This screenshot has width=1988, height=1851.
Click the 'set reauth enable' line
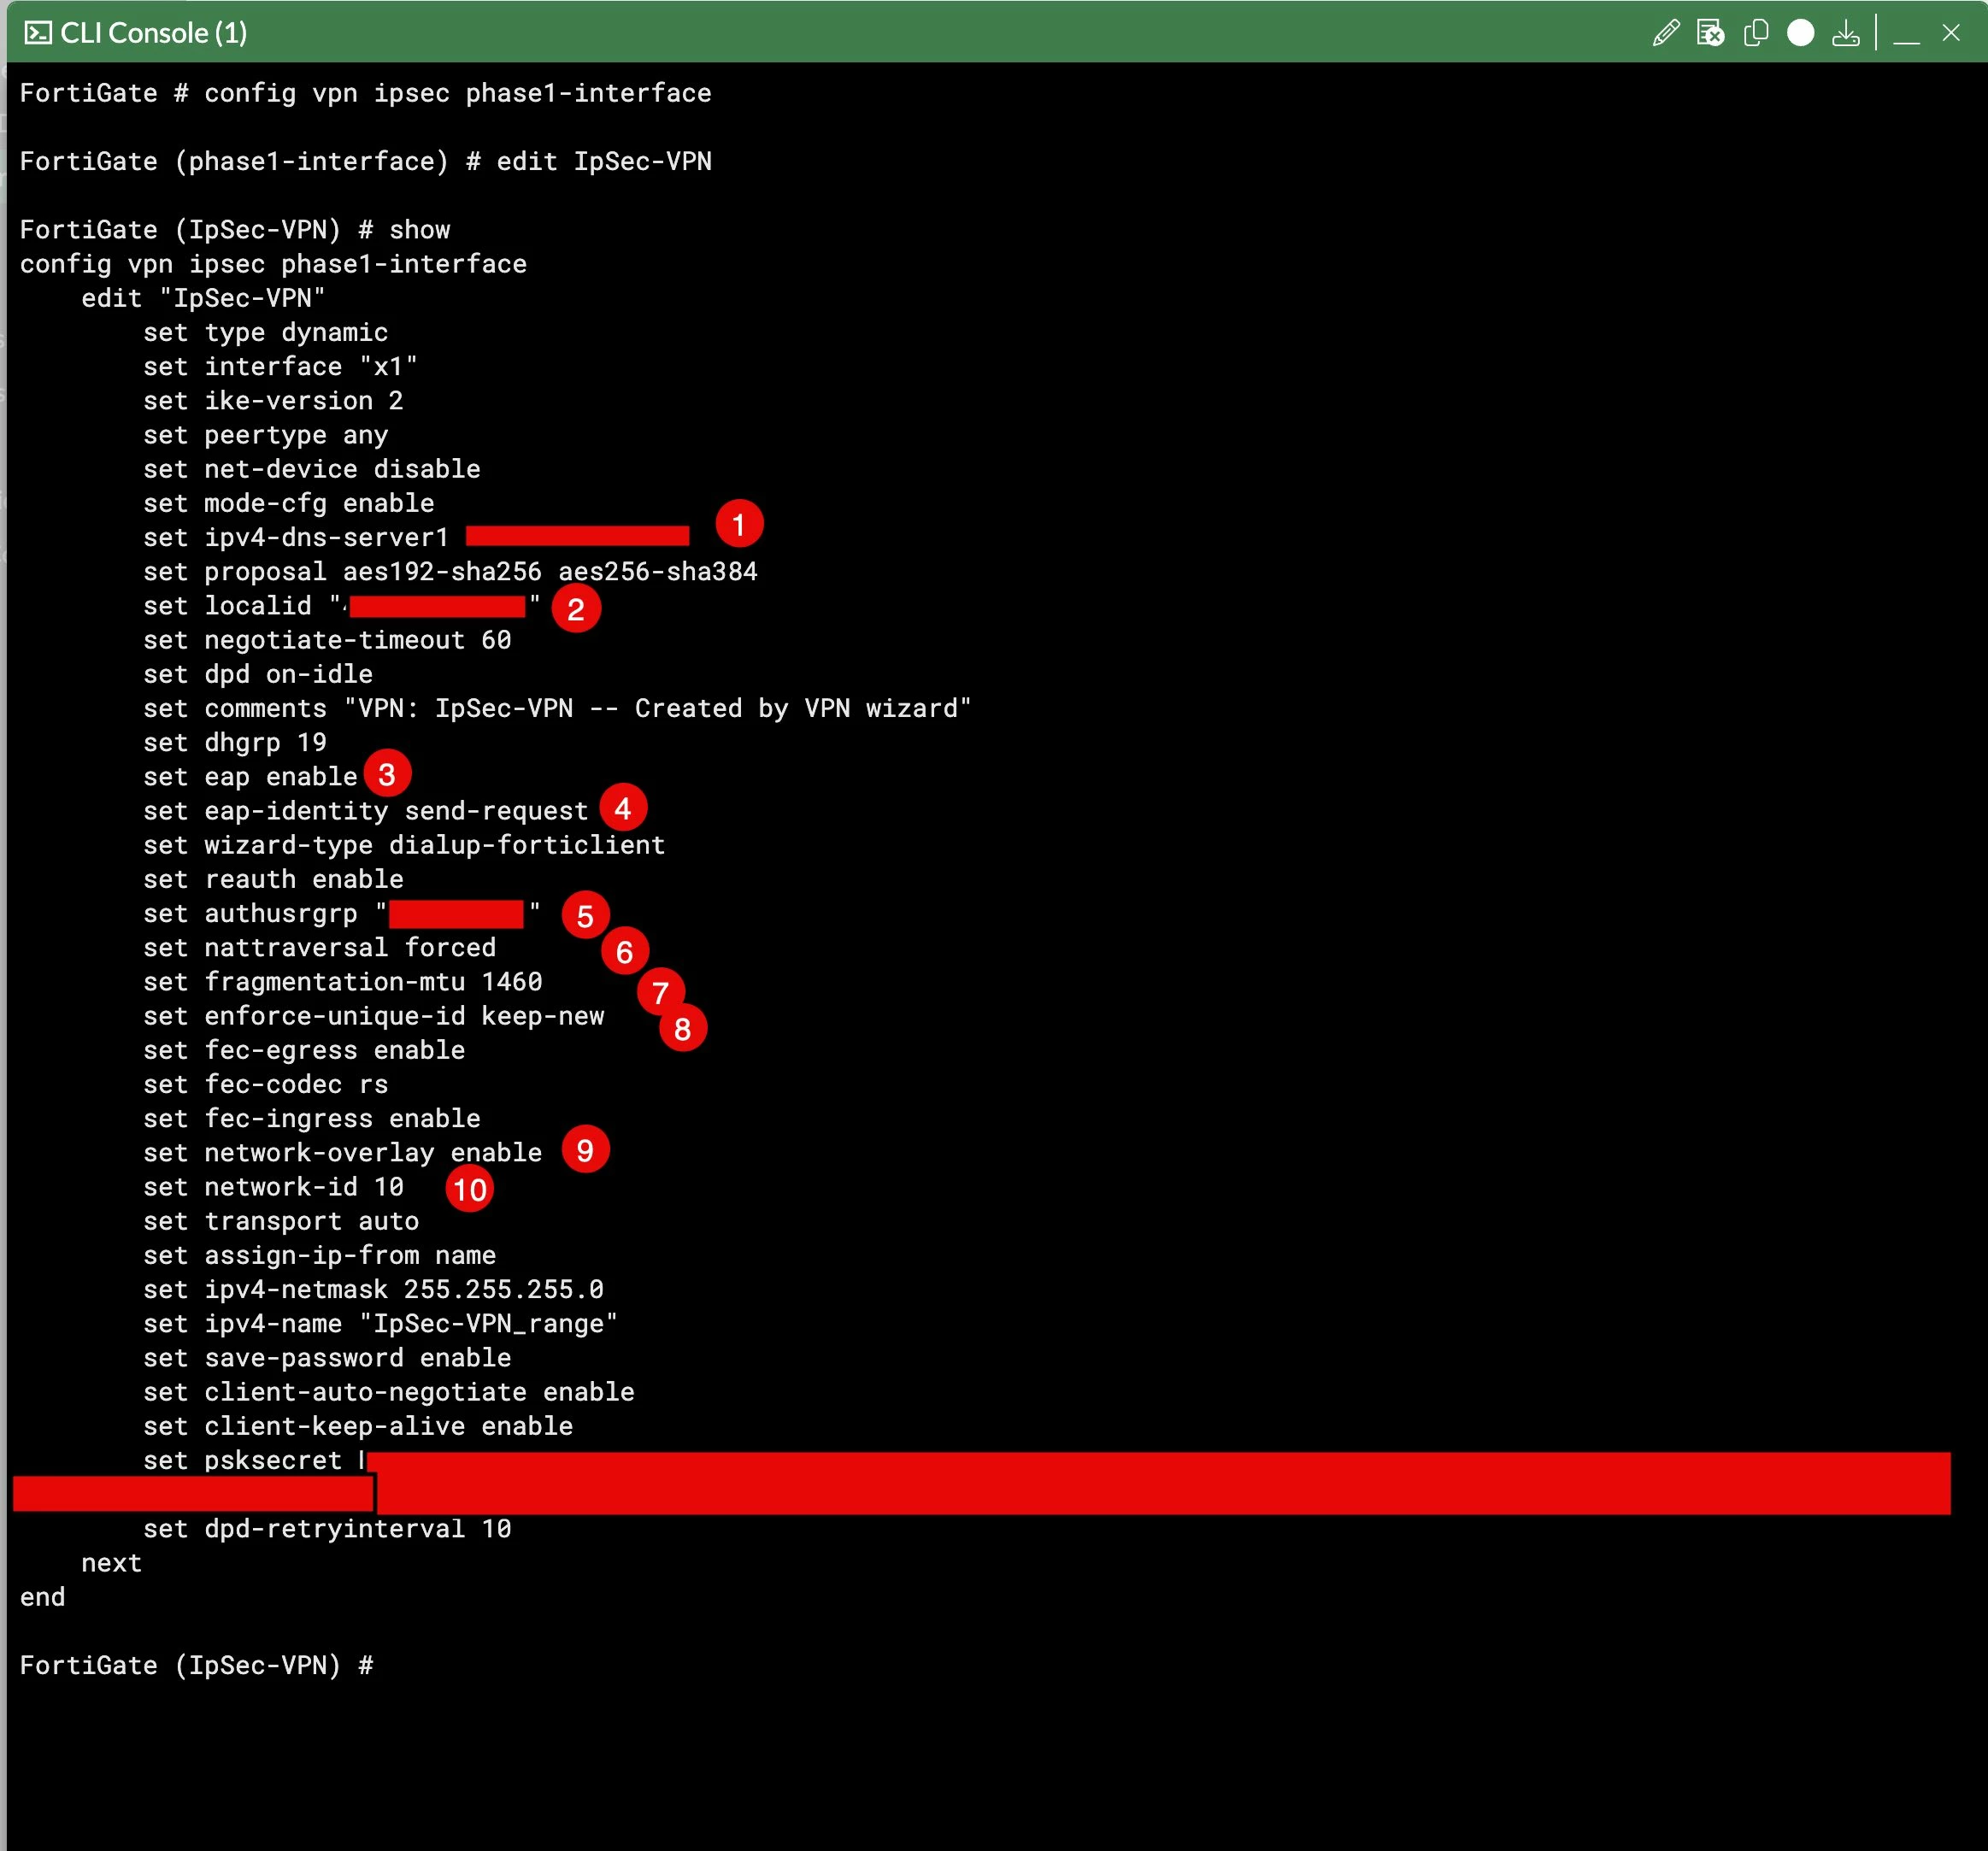[273, 879]
